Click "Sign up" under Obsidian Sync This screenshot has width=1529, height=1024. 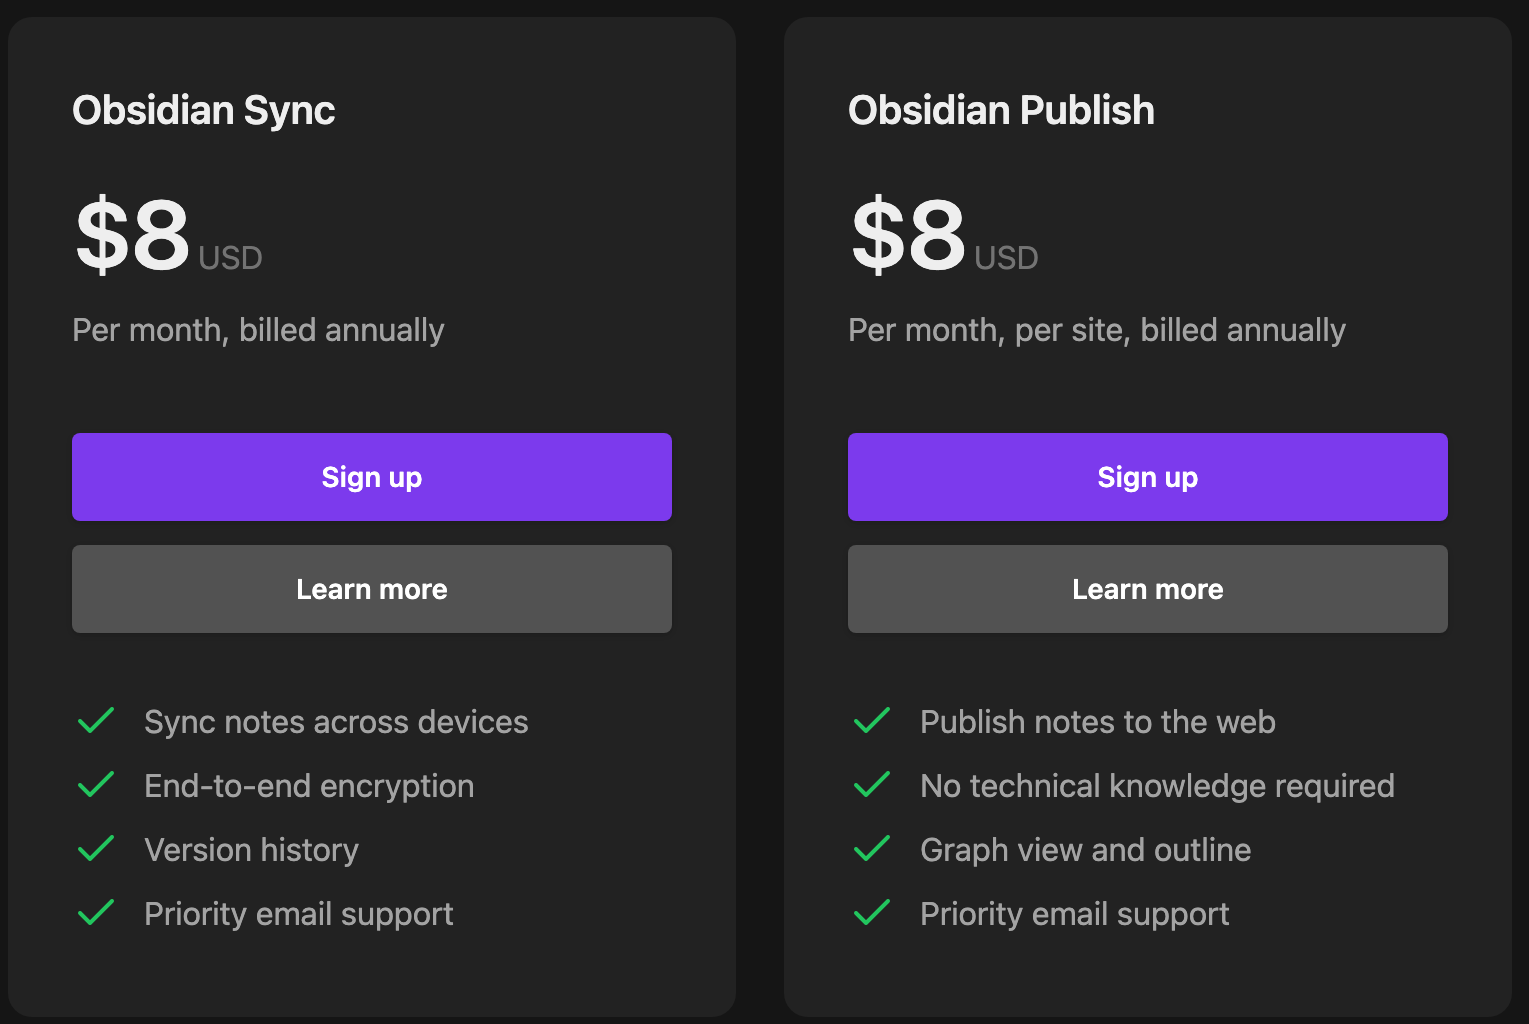pyautogui.click(x=371, y=477)
